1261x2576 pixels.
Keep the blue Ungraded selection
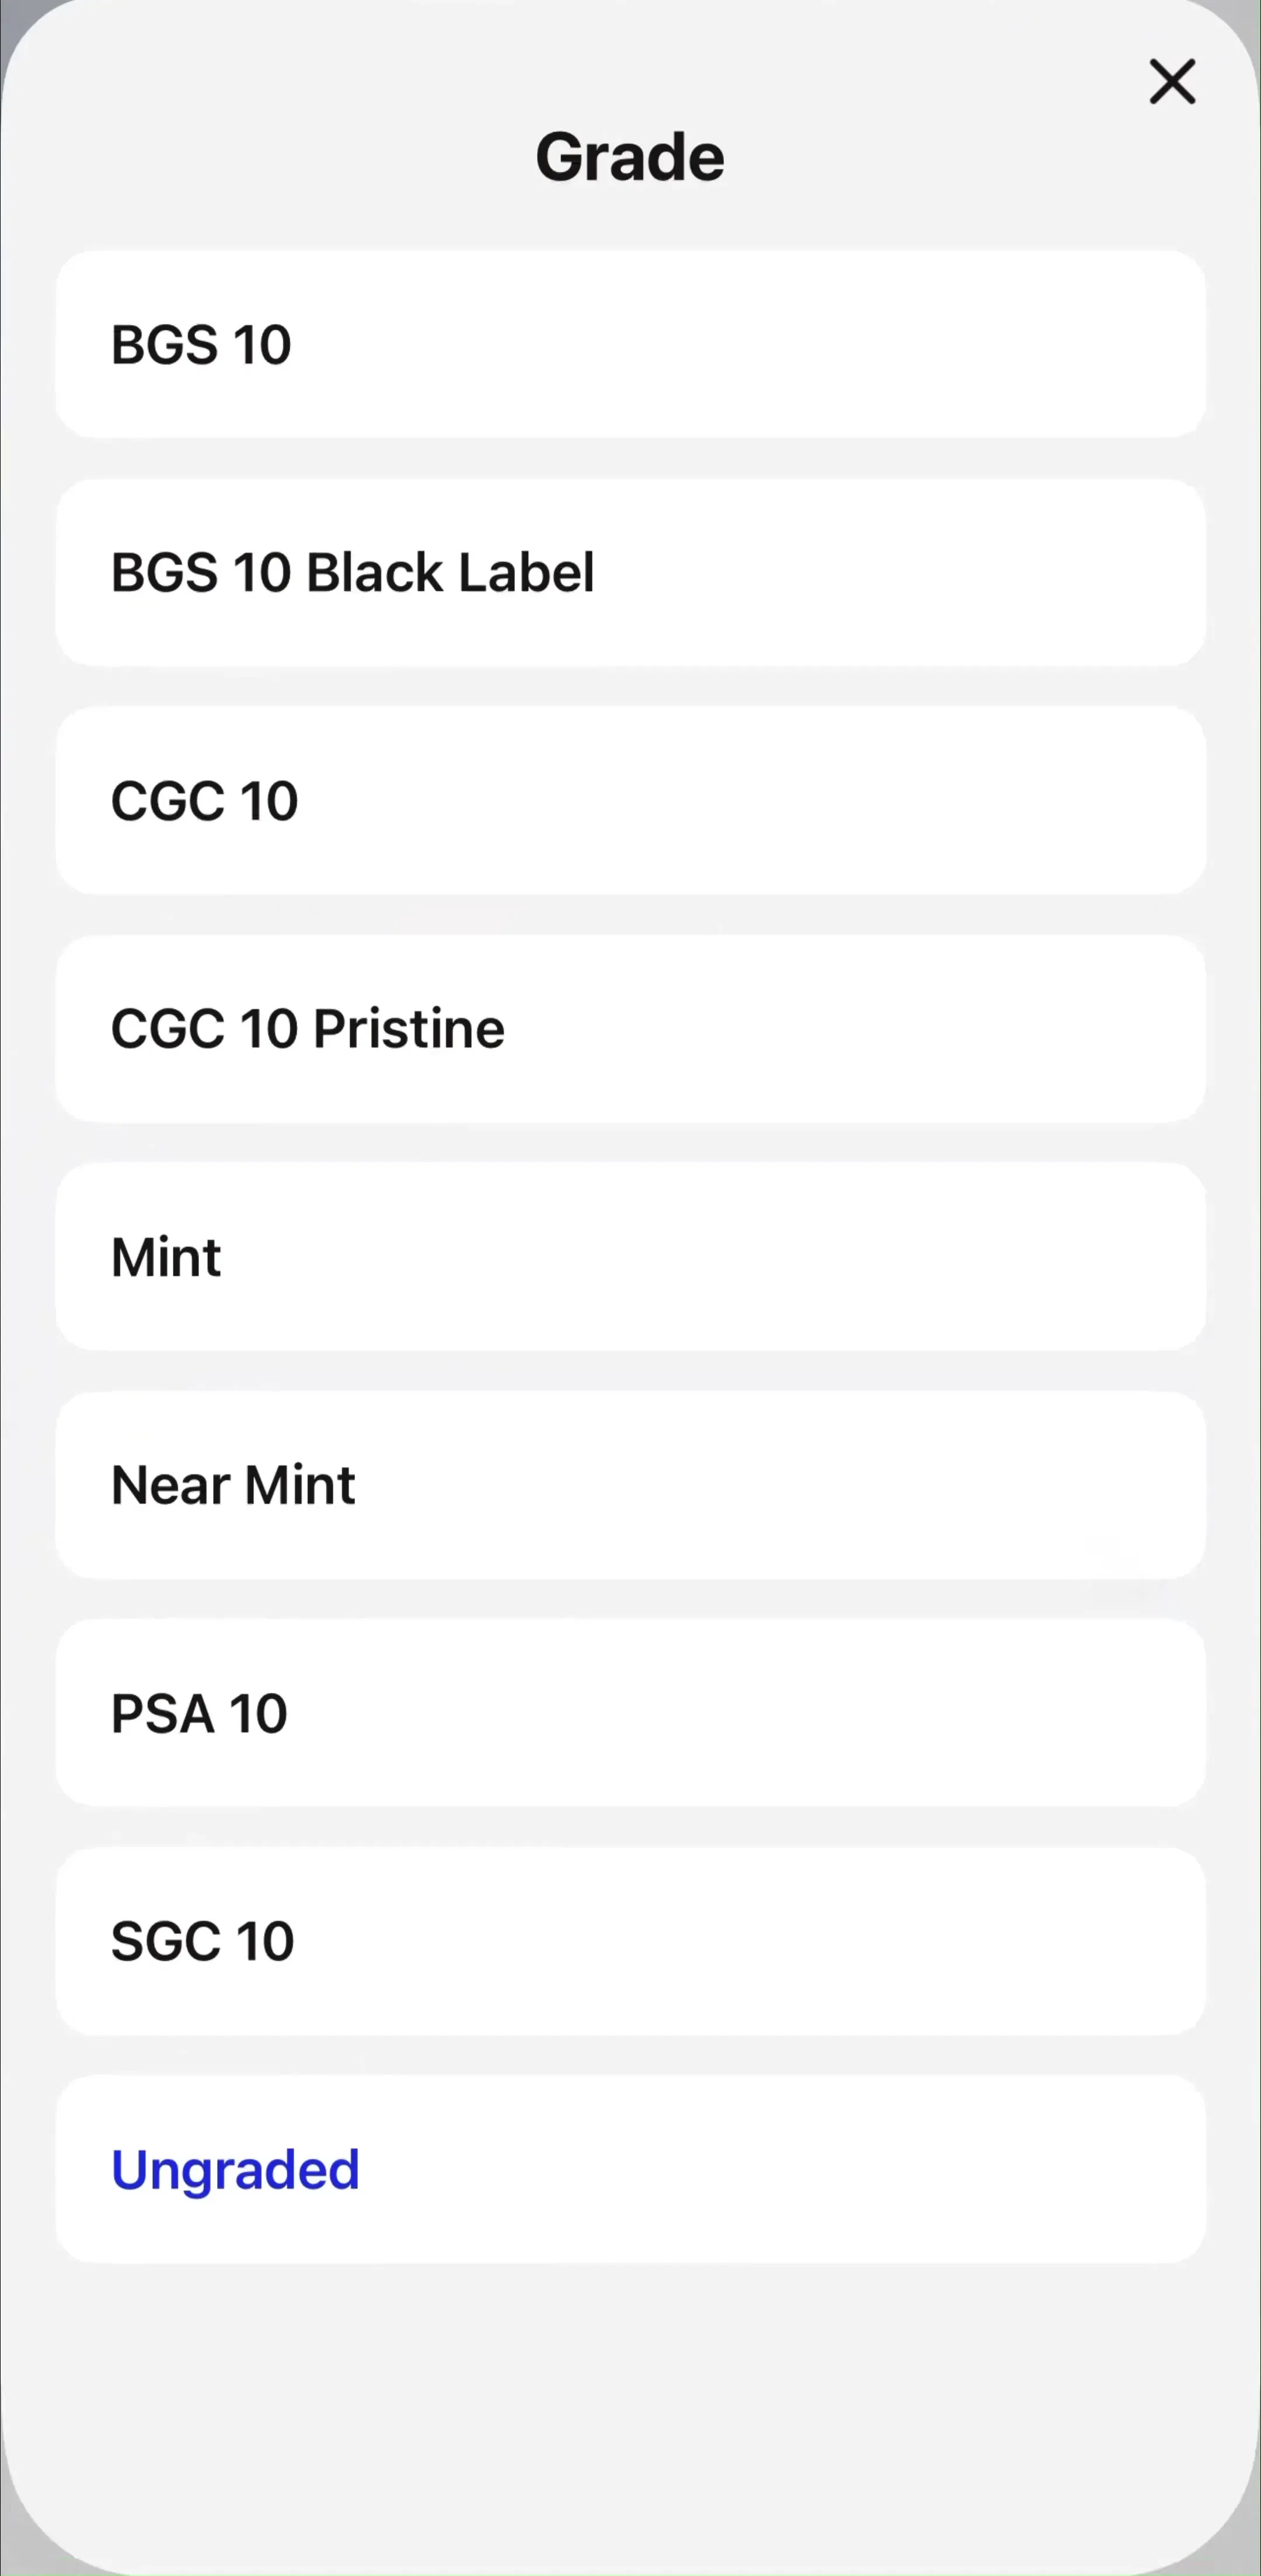tap(630, 2168)
